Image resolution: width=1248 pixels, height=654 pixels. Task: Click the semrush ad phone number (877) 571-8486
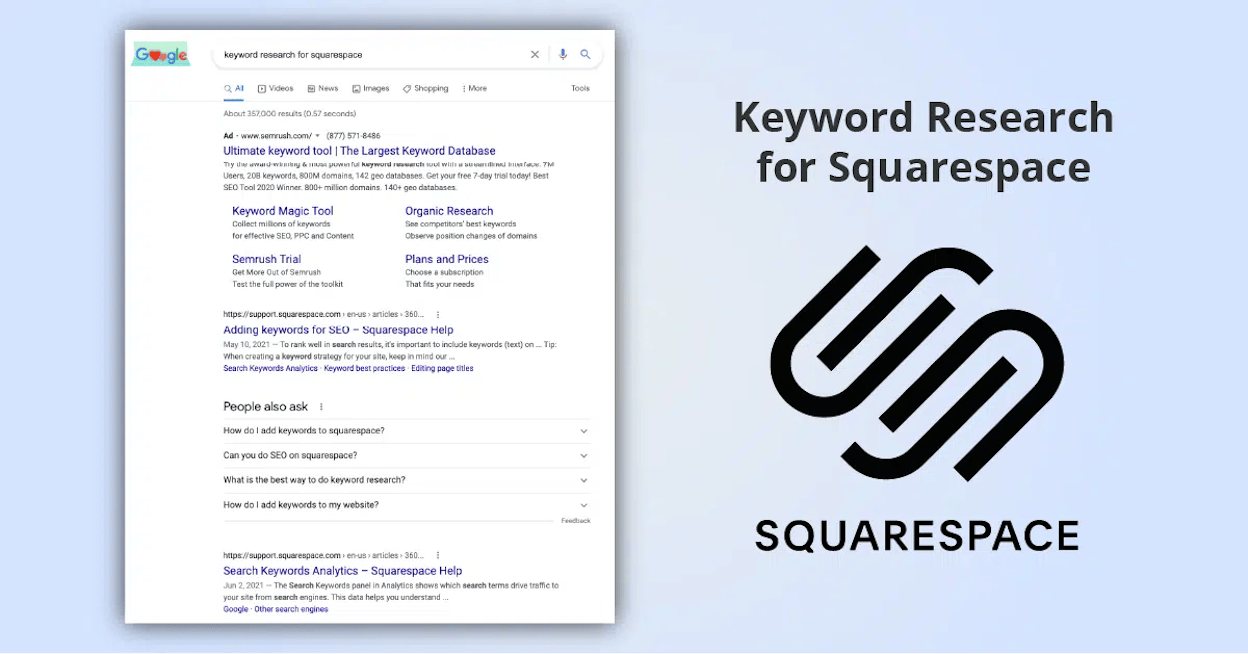click(x=353, y=135)
